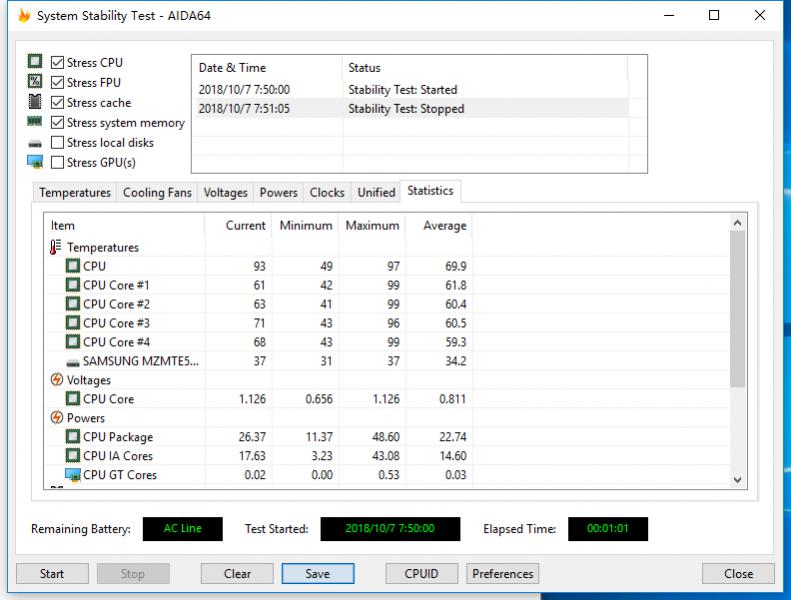Screen dimensions: 791x600
Task: Click the Item column header
Action: pos(125,226)
